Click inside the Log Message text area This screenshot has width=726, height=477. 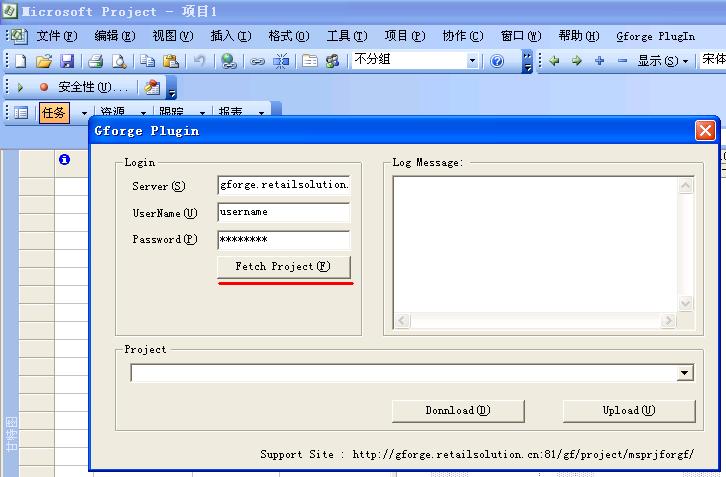pos(536,245)
